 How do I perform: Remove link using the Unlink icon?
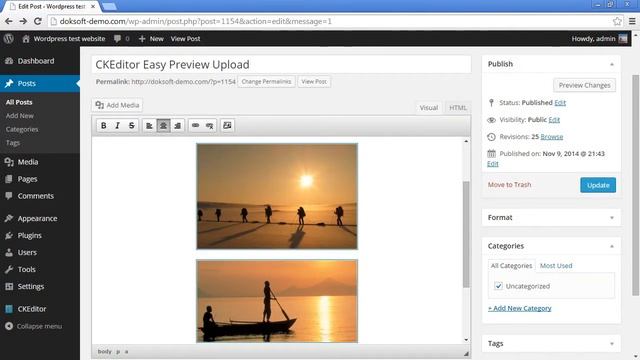coord(209,125)
